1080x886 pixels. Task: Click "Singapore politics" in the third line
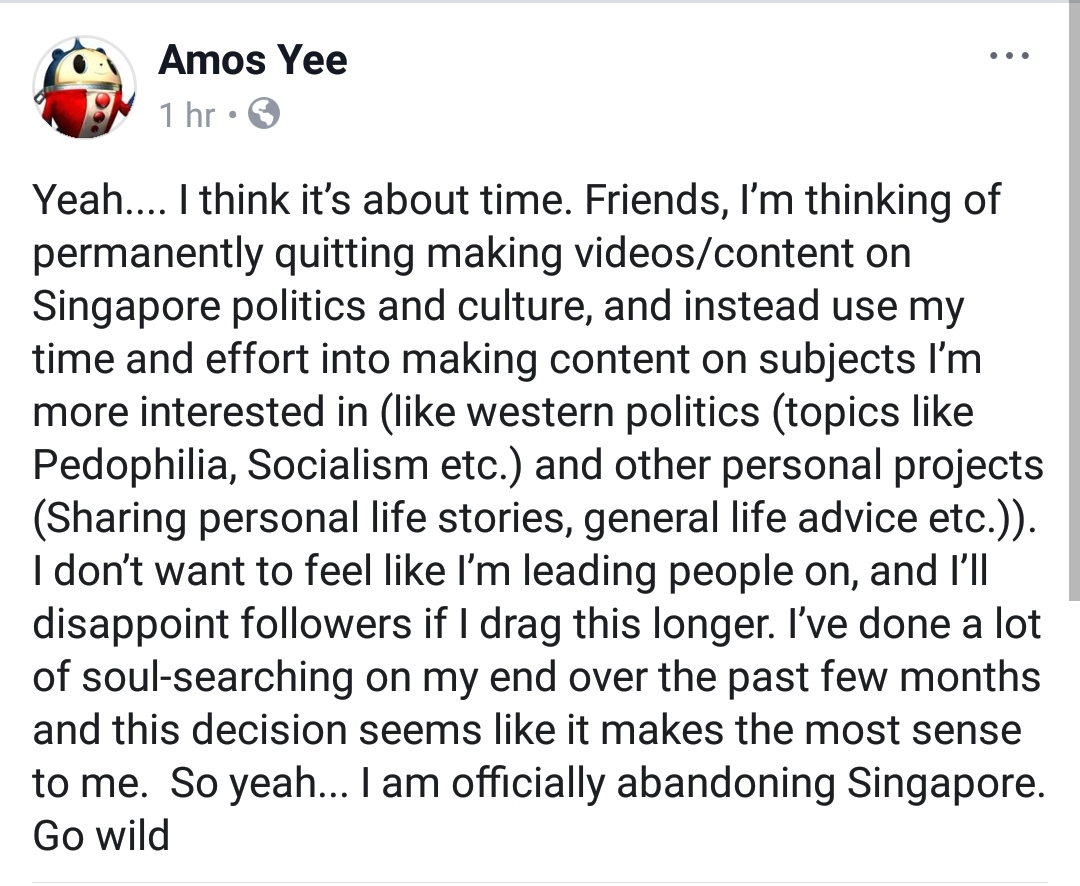tap(199, 307)
